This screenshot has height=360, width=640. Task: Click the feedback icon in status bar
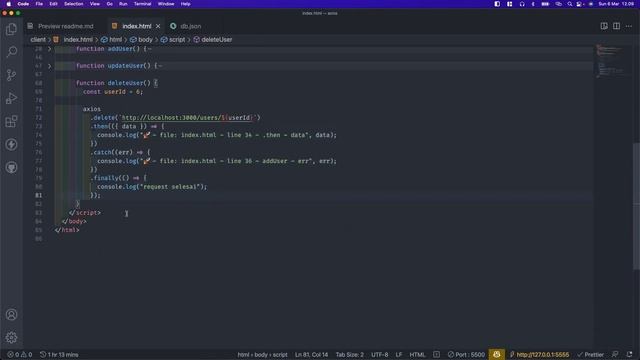point(615,355)
